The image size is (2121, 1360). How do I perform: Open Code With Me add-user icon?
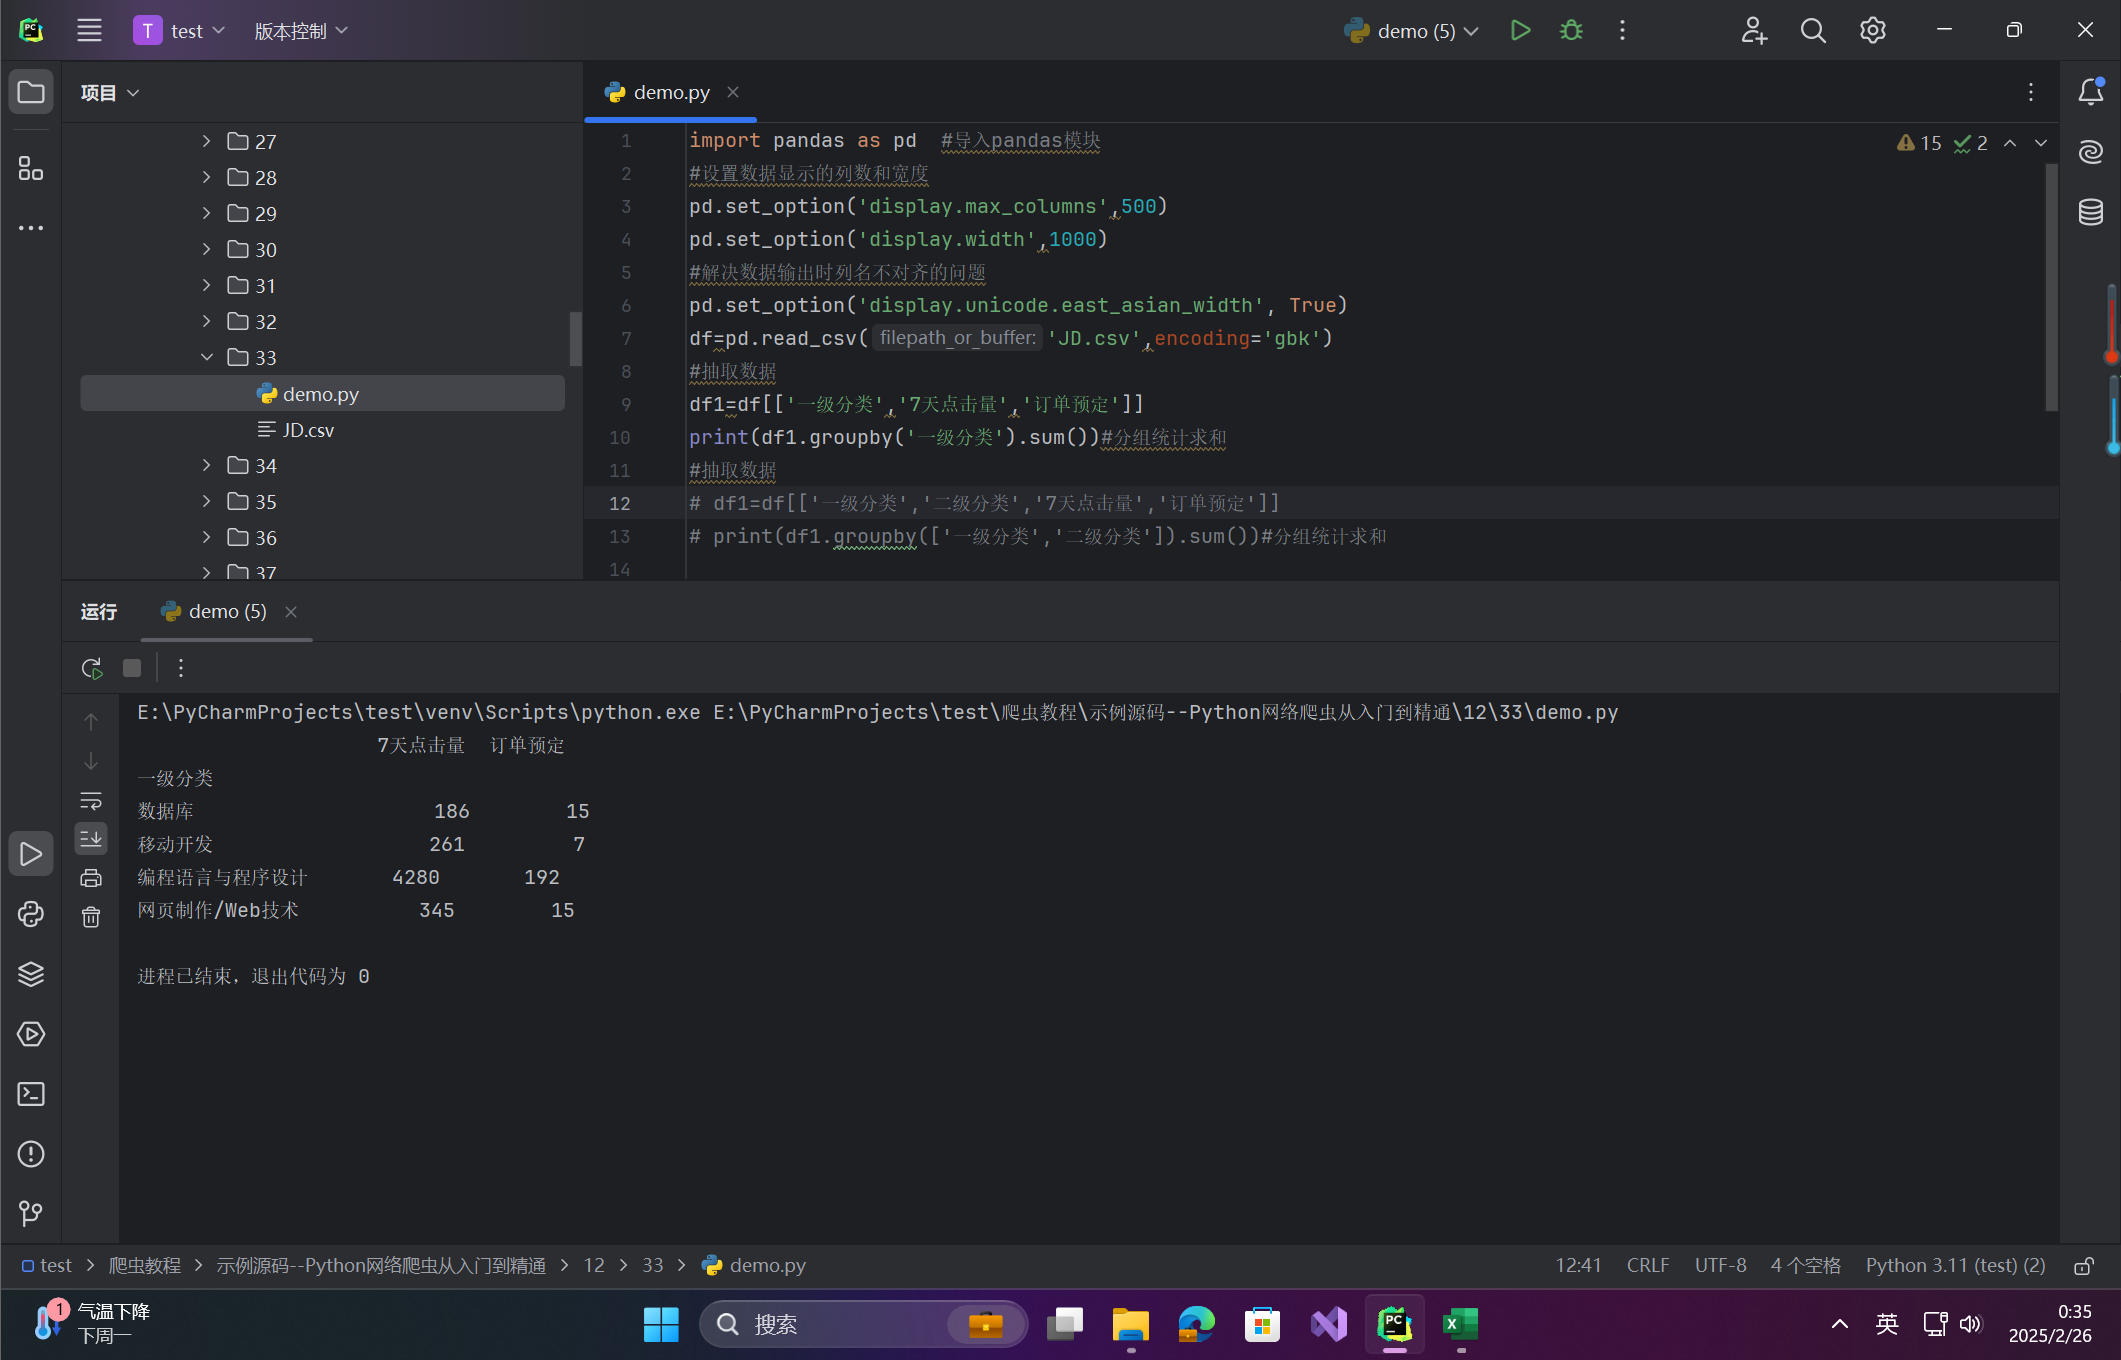point(1754,30)
